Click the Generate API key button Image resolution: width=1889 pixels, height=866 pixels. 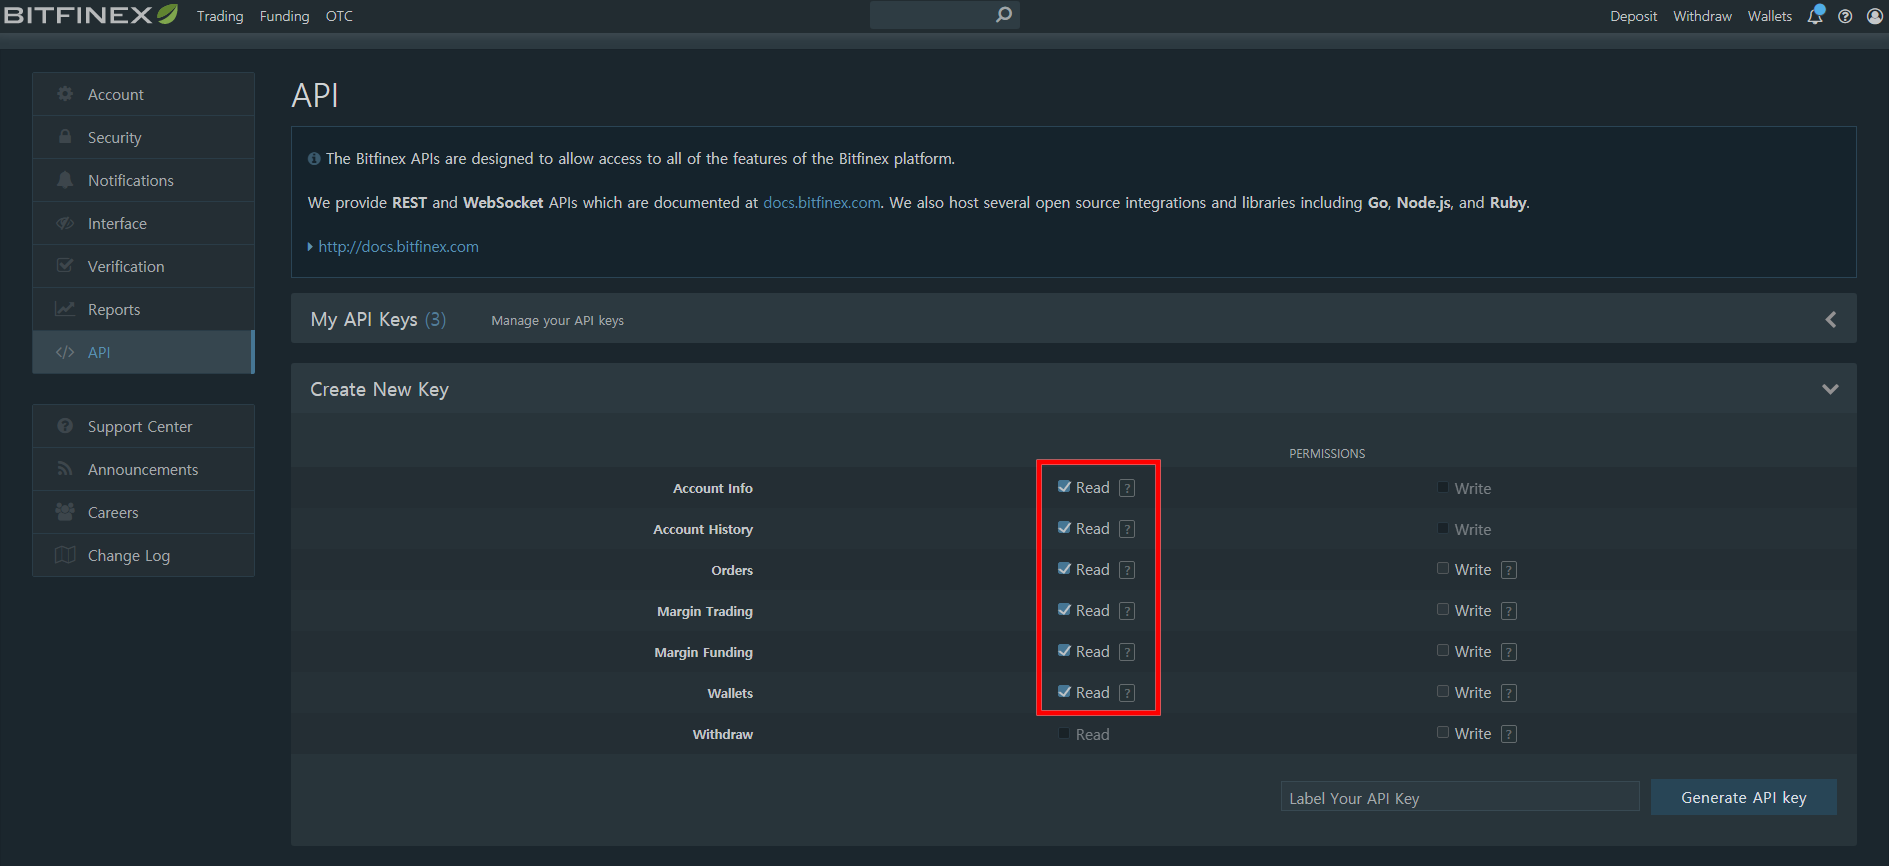click(x=1743, y=797)
